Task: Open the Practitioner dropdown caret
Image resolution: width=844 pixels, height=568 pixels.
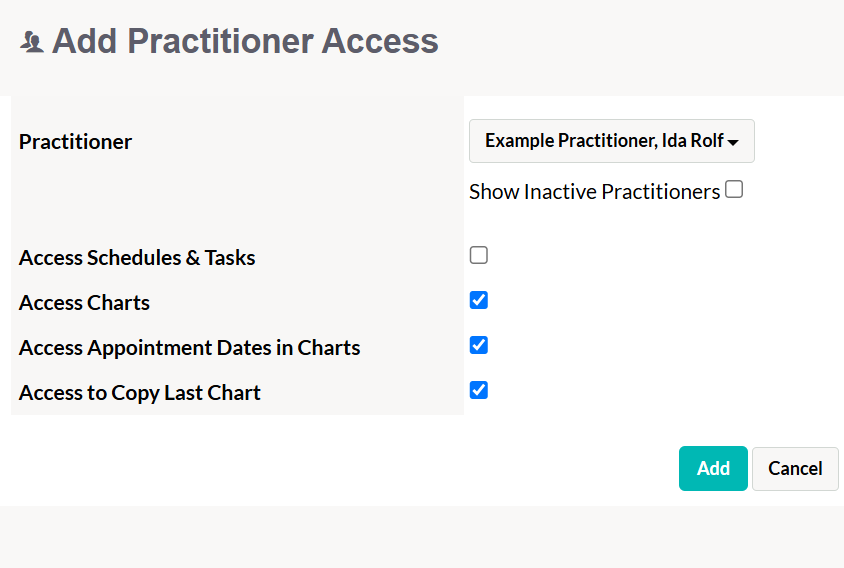Action: pos(733,143)
